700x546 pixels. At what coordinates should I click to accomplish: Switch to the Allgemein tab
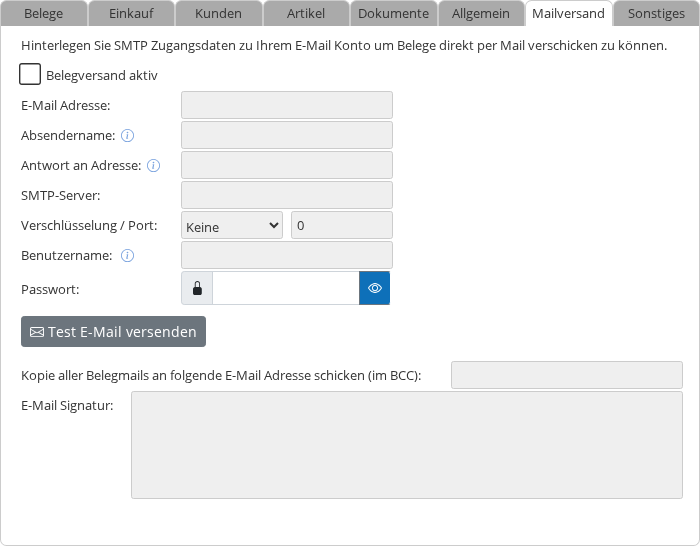pyautogui.click(x=480, y=14)
